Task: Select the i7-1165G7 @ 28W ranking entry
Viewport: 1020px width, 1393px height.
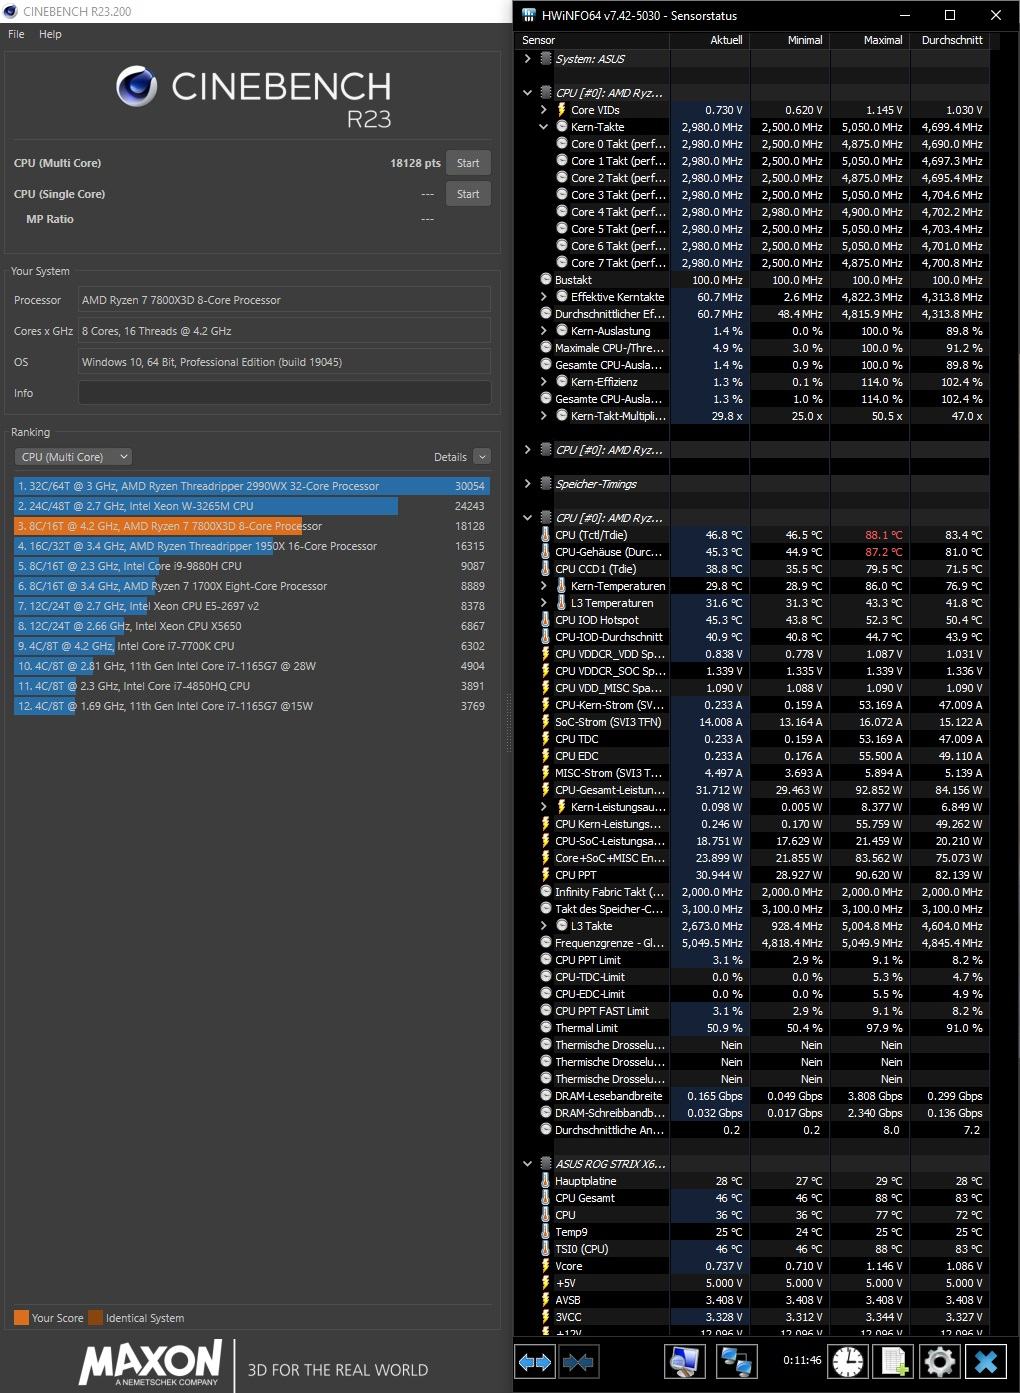Action: [252, 666]
